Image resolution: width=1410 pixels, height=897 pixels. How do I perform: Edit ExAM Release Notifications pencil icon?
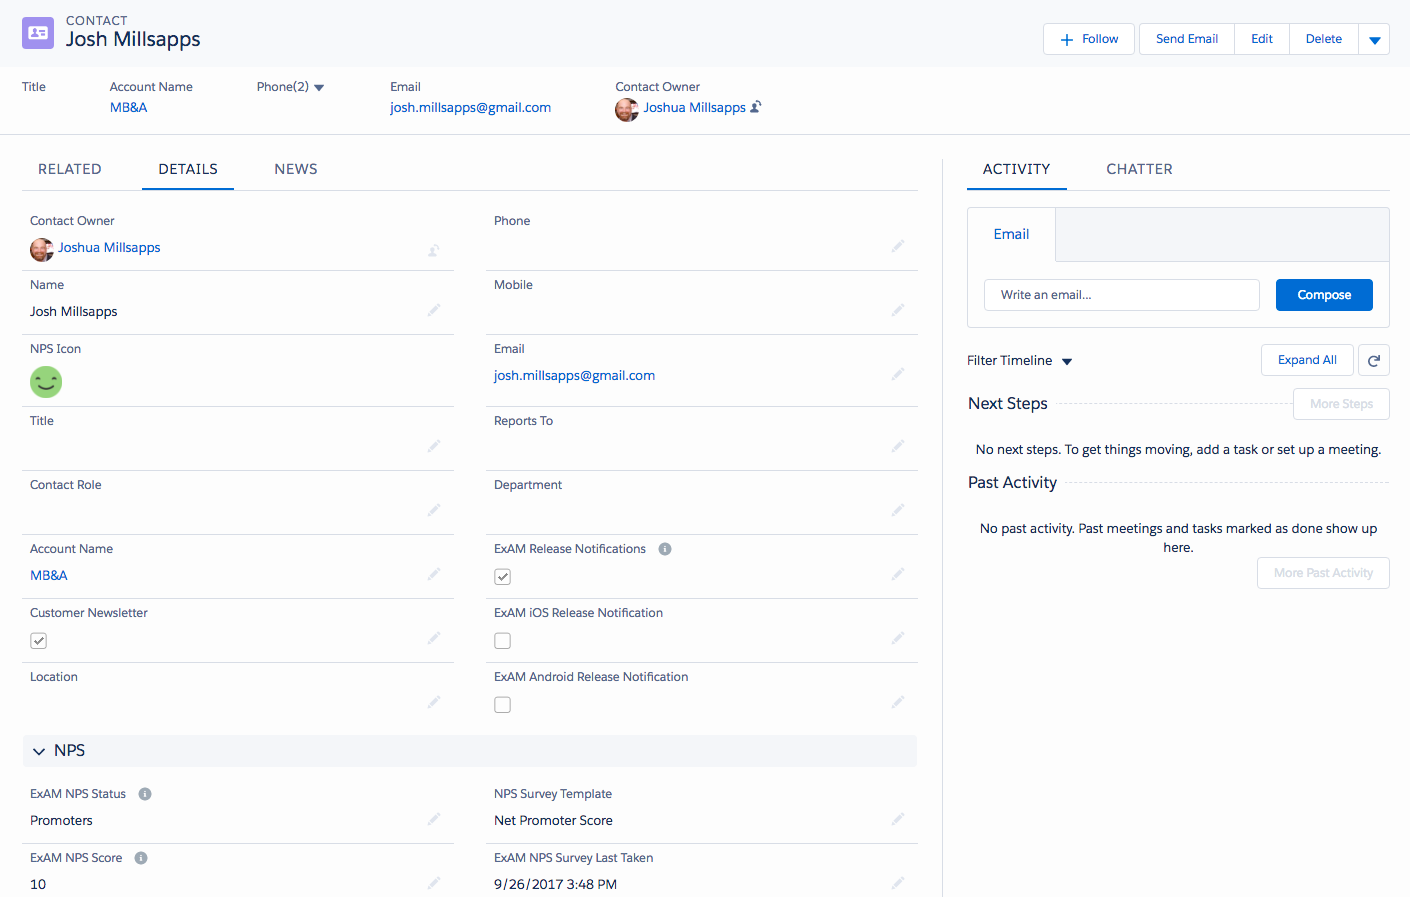tap(898, 574)
